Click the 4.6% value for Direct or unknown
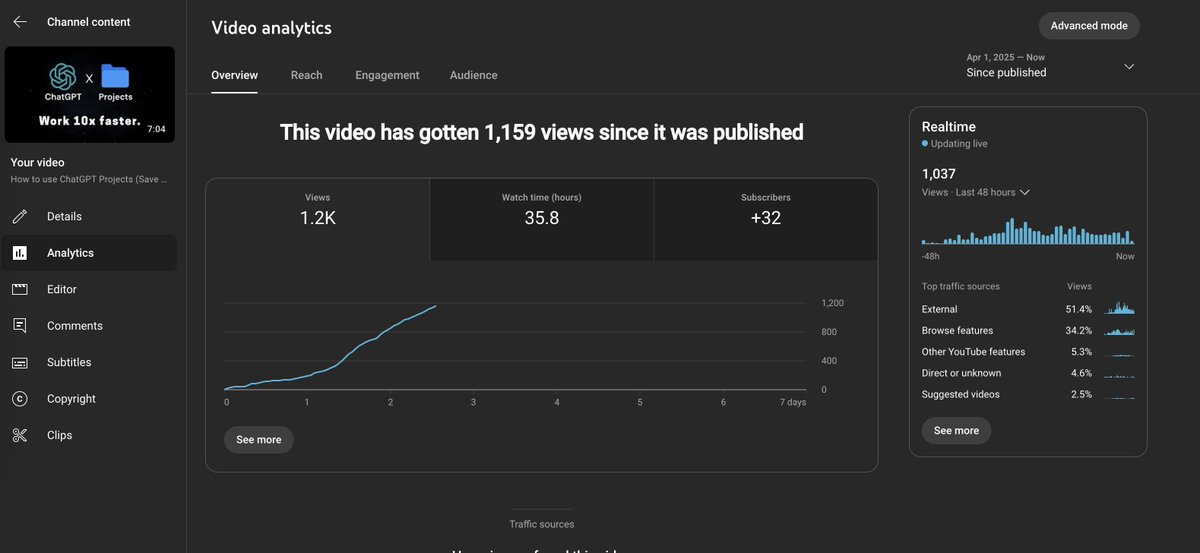The image size is (1200, 553). point(1082,373)
